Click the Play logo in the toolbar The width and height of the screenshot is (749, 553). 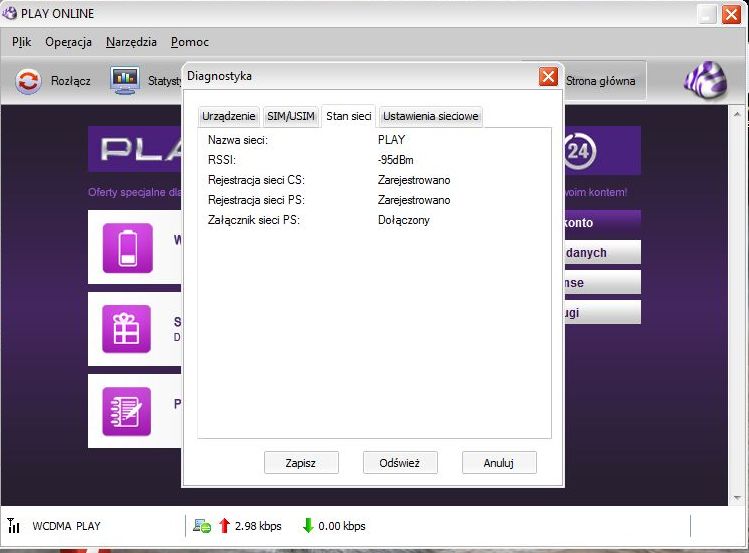pyautogui.click(x=705, y=81)
